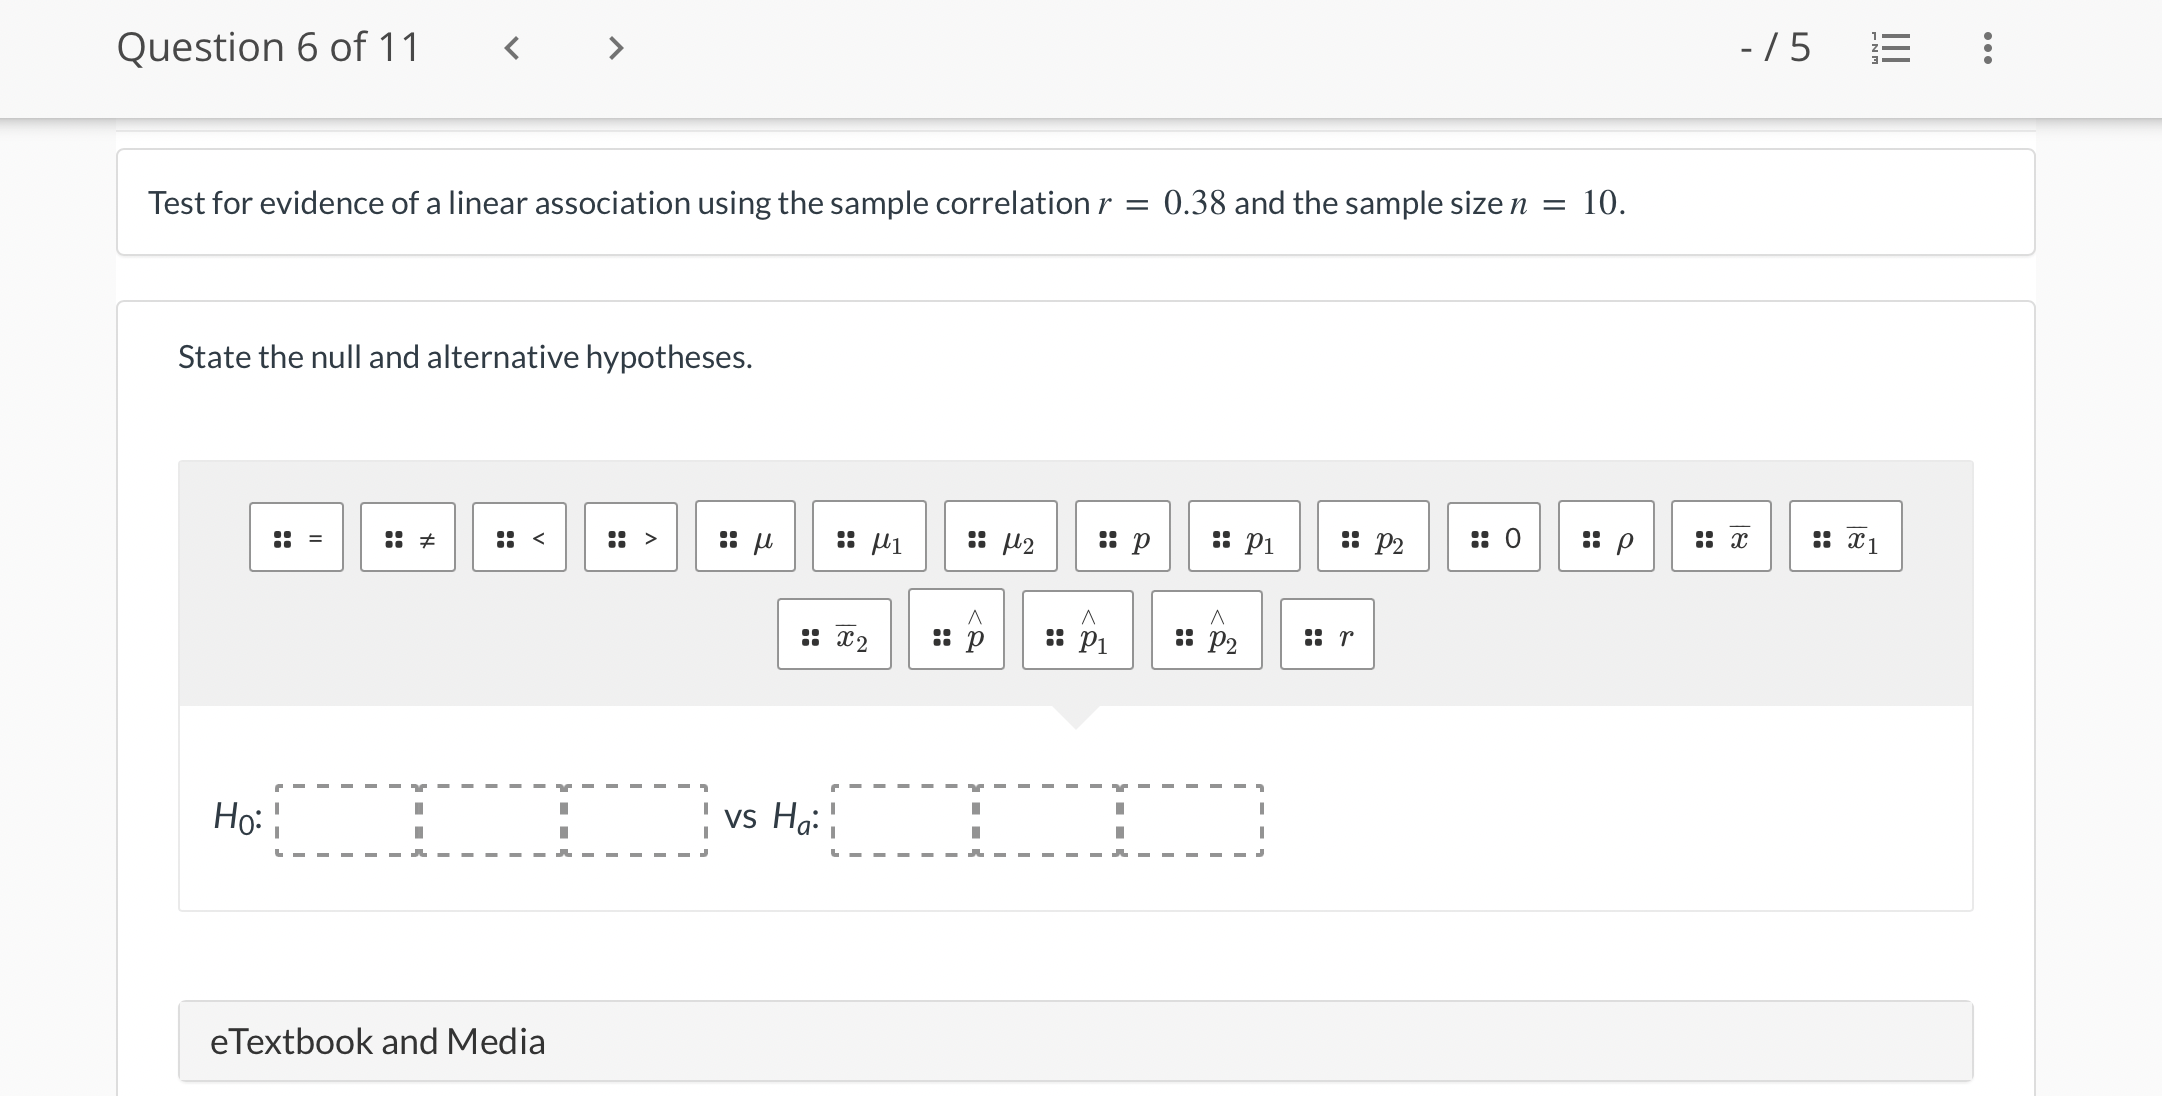Open the three-dot more options menu
Image resolution: width=2162 pixels, height=1096 pixels.
1987,48
